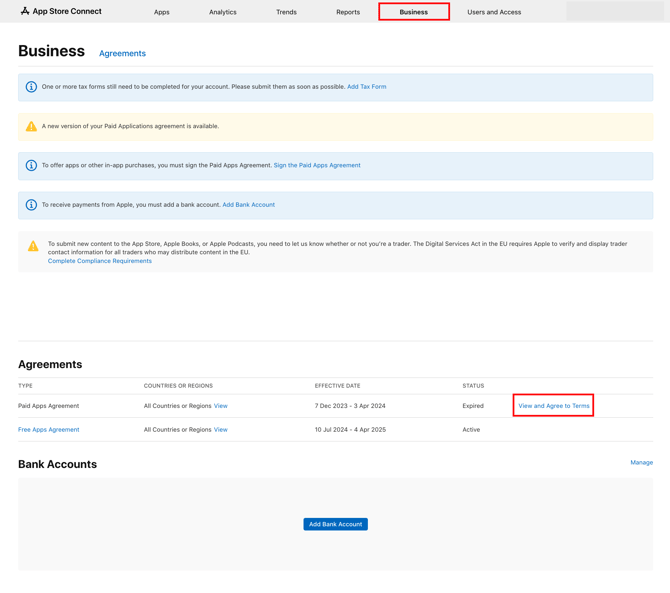Open Sign the Paid Apps Agreement link
Viewport: 670px width, 593px height.
(317, 165)
